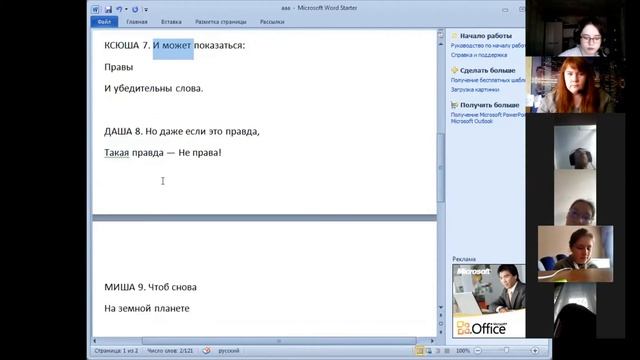Save the document with the floppy disk icon
The height and width of the screenshot is (360, 640).
[x=108, y=9]
